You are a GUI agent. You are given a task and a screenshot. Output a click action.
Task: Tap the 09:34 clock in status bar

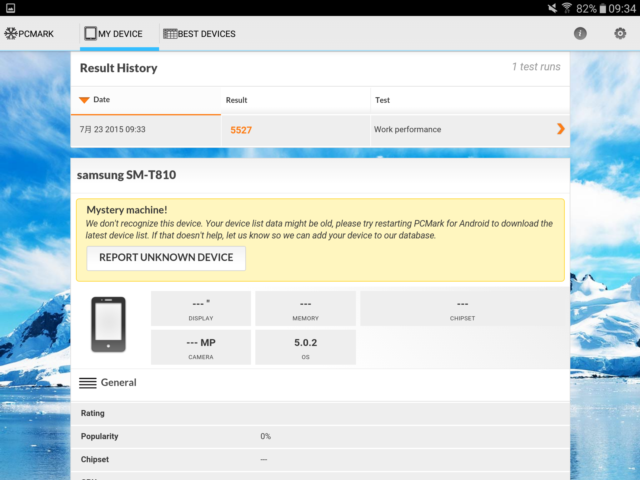(622, 8)
